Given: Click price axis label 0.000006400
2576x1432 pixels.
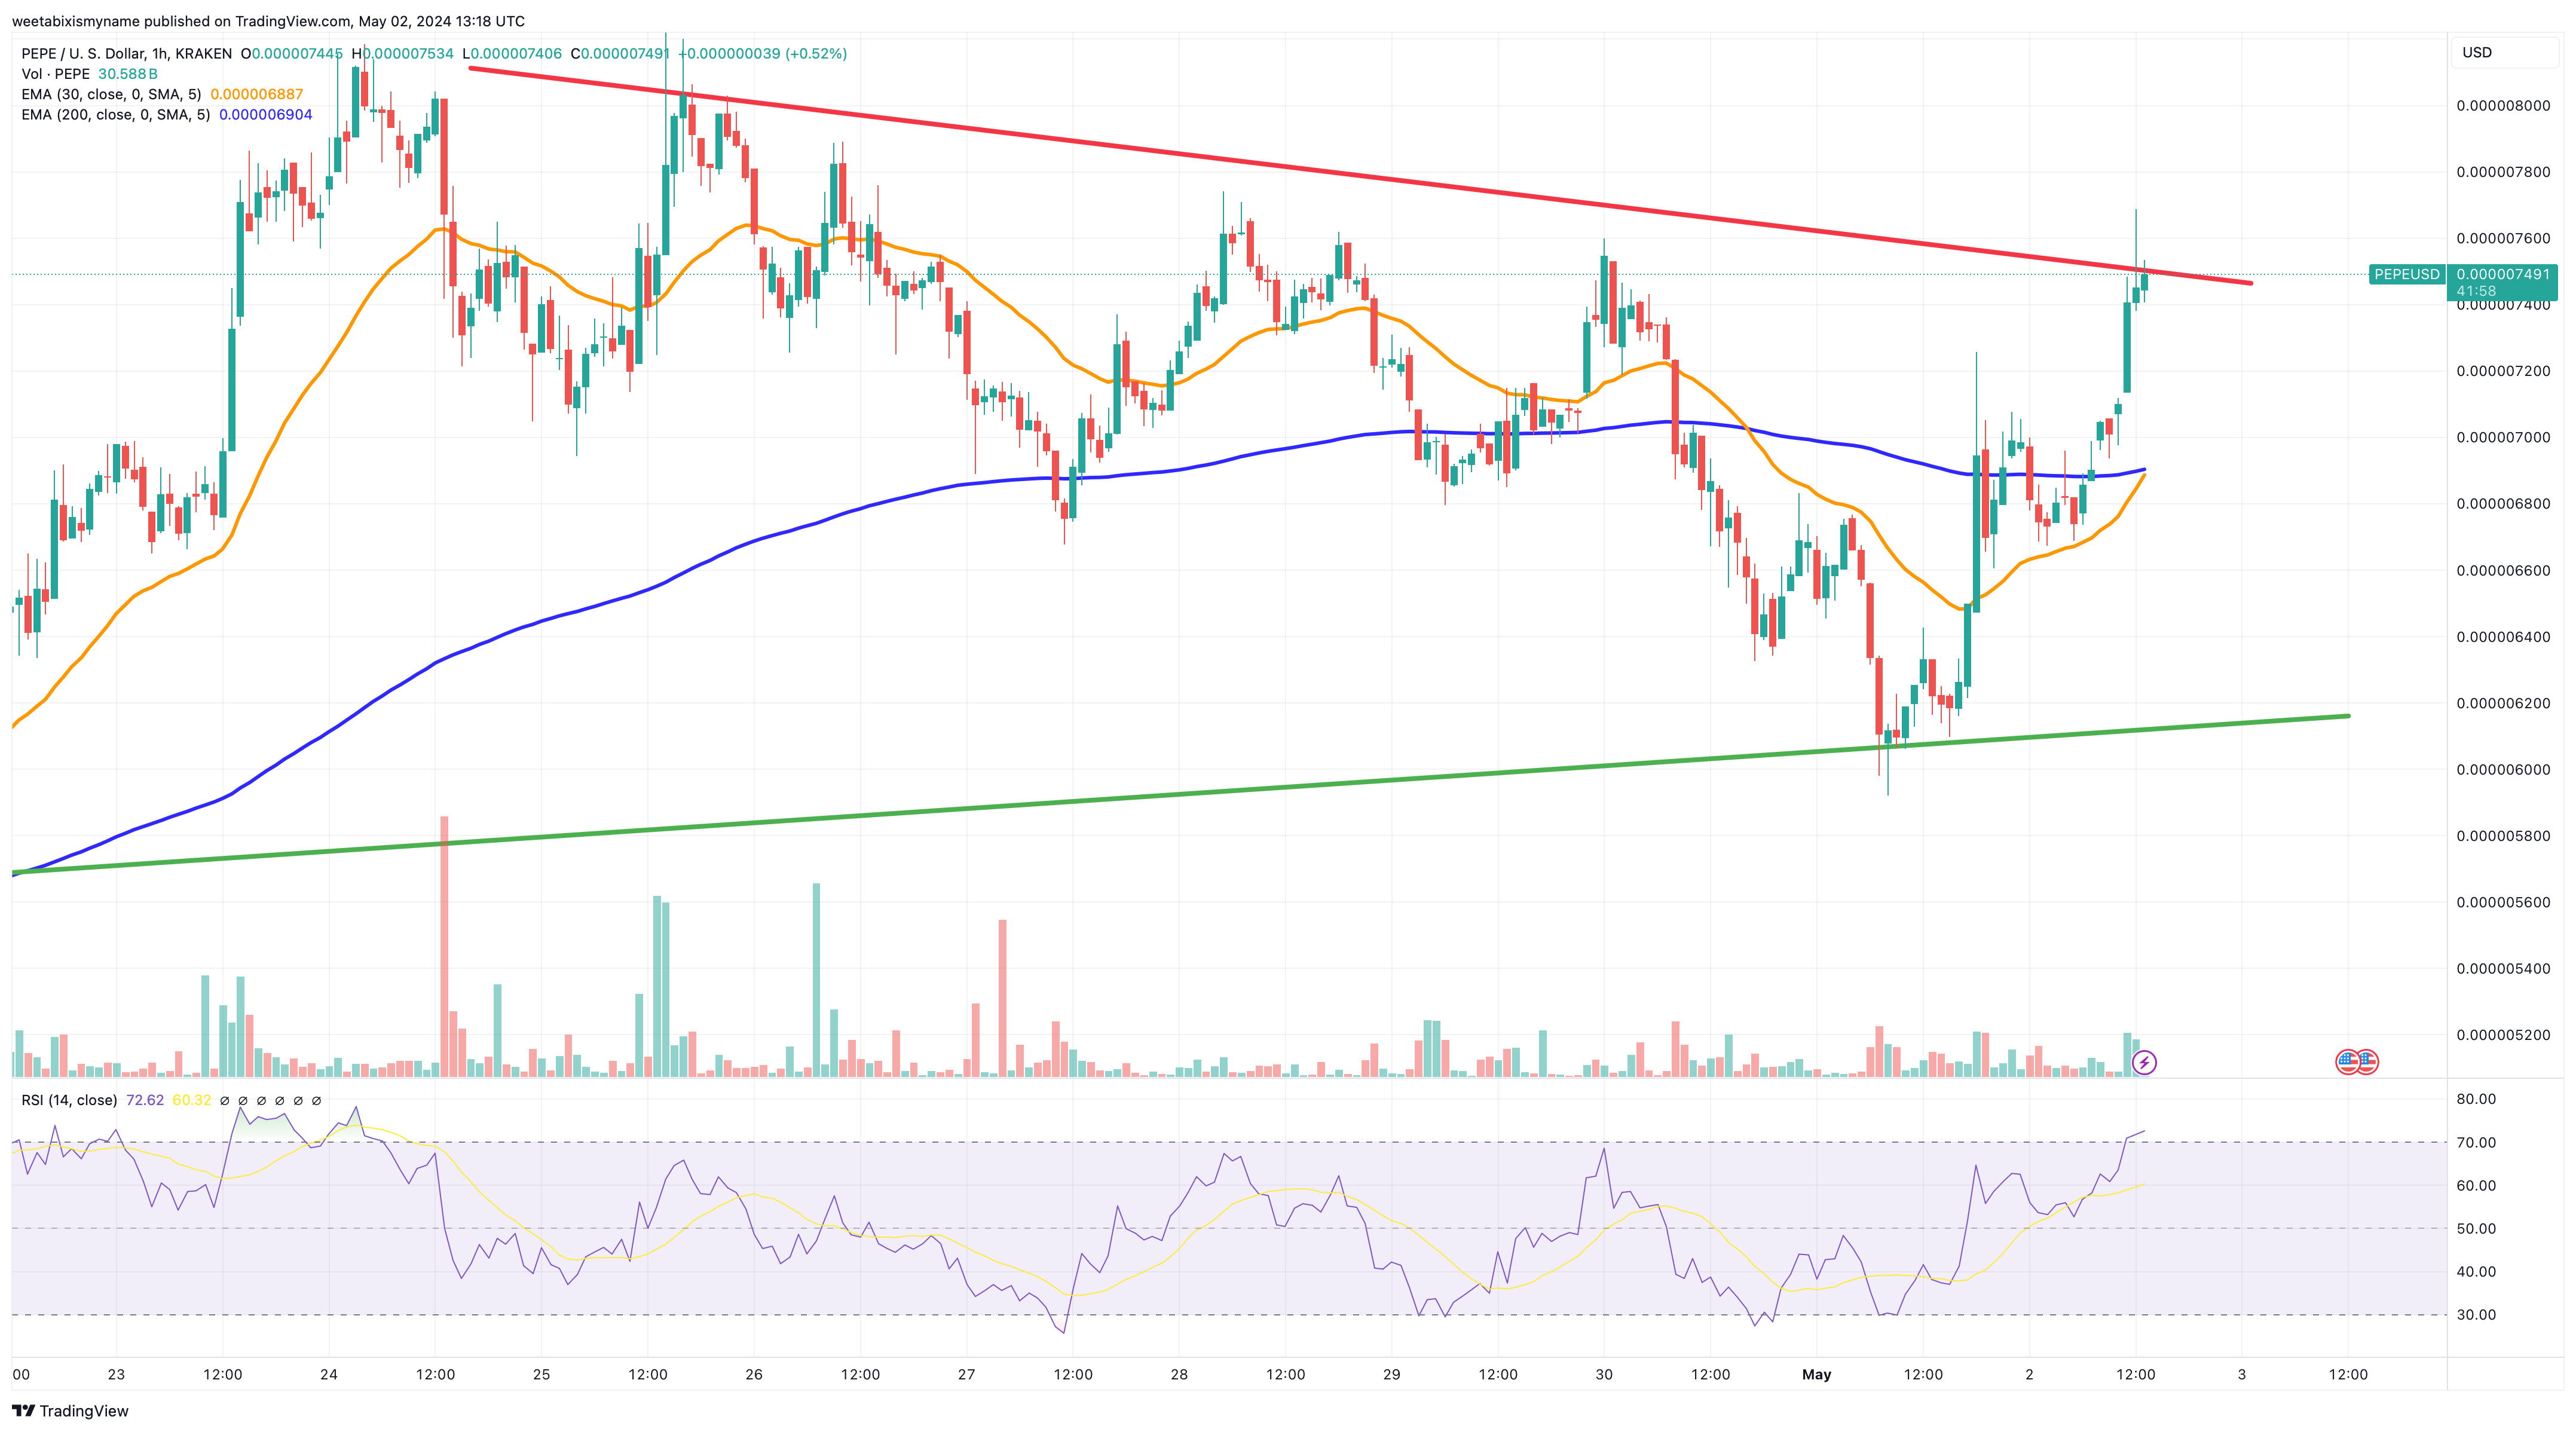Looking at the screenshot, I should [x=2503, y=636].
